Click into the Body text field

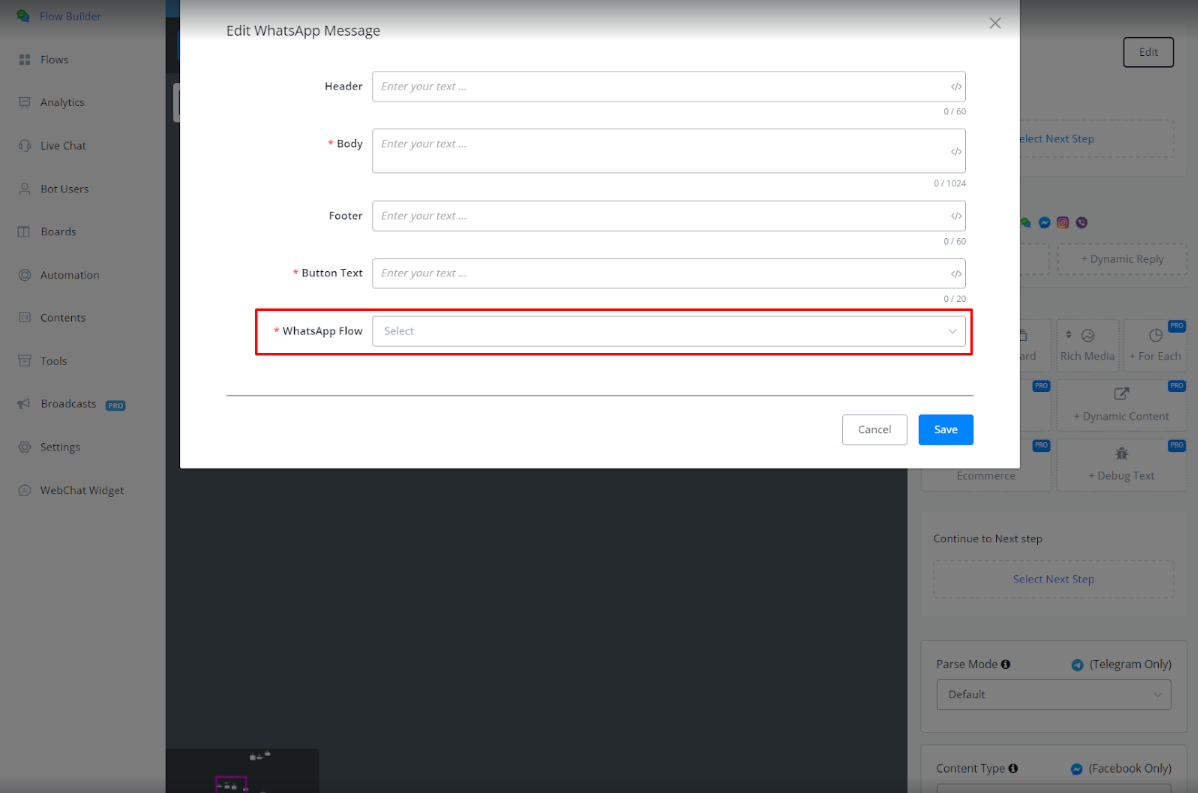660,151
